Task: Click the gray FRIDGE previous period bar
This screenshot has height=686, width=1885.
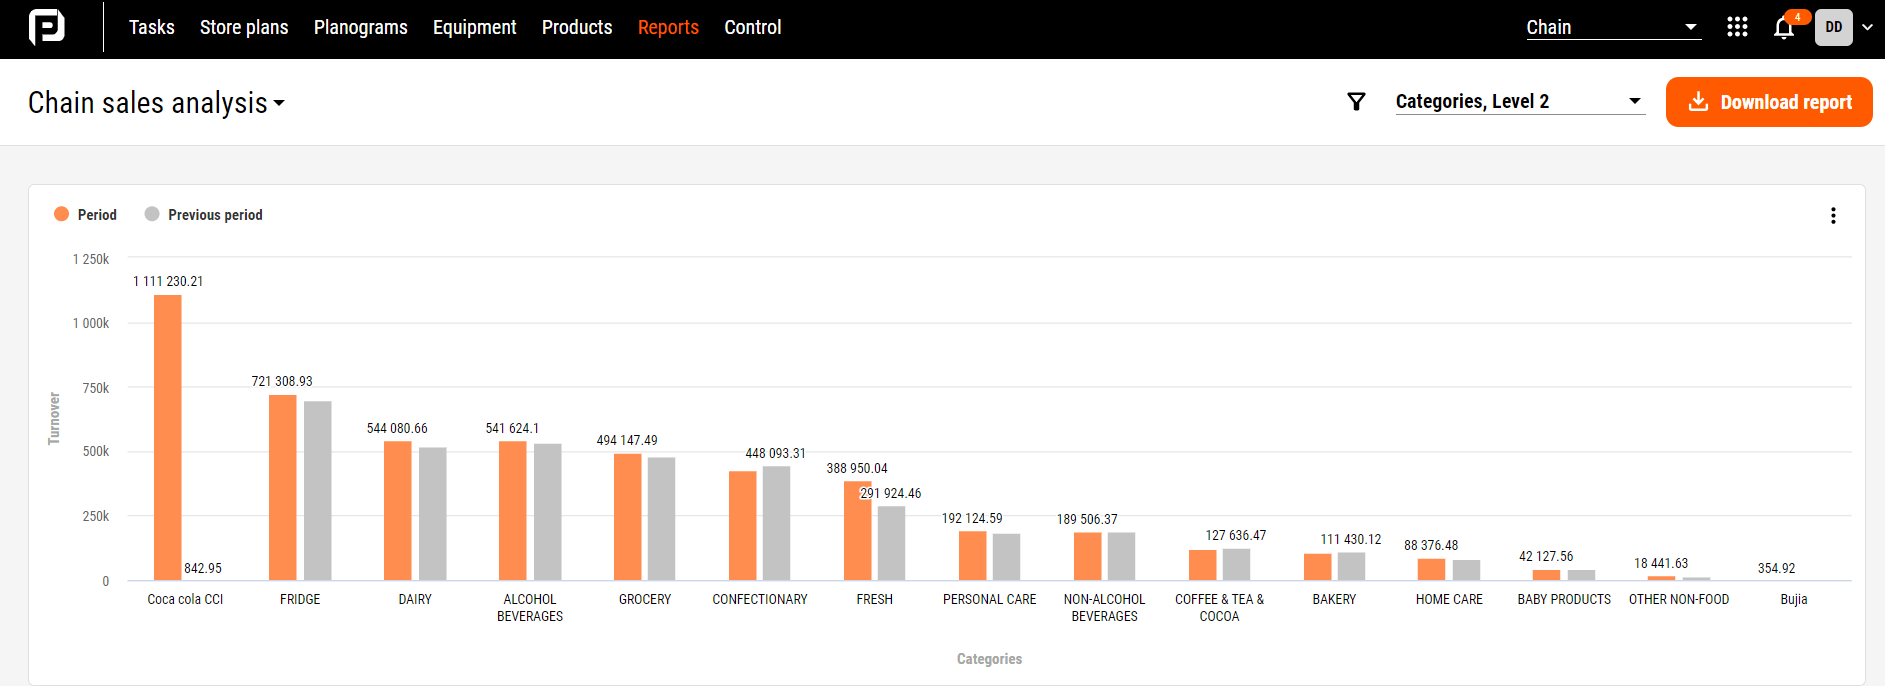Action: 317,490
